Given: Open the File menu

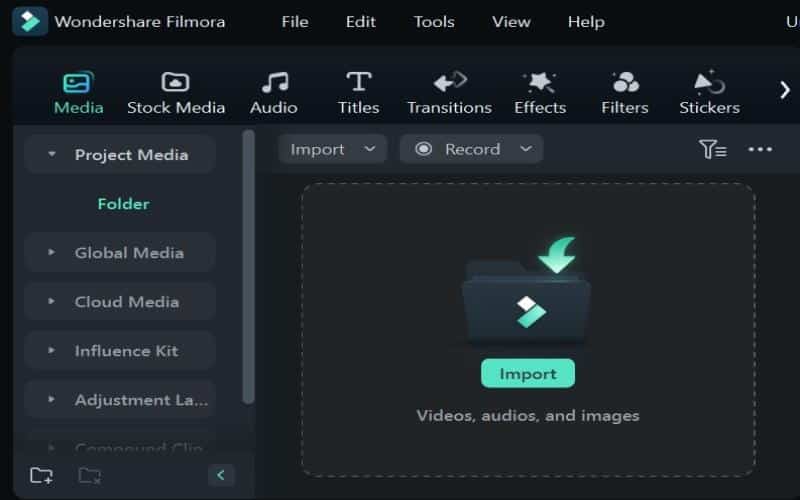Looking at the screenshot, I should (x=295, y=22).
